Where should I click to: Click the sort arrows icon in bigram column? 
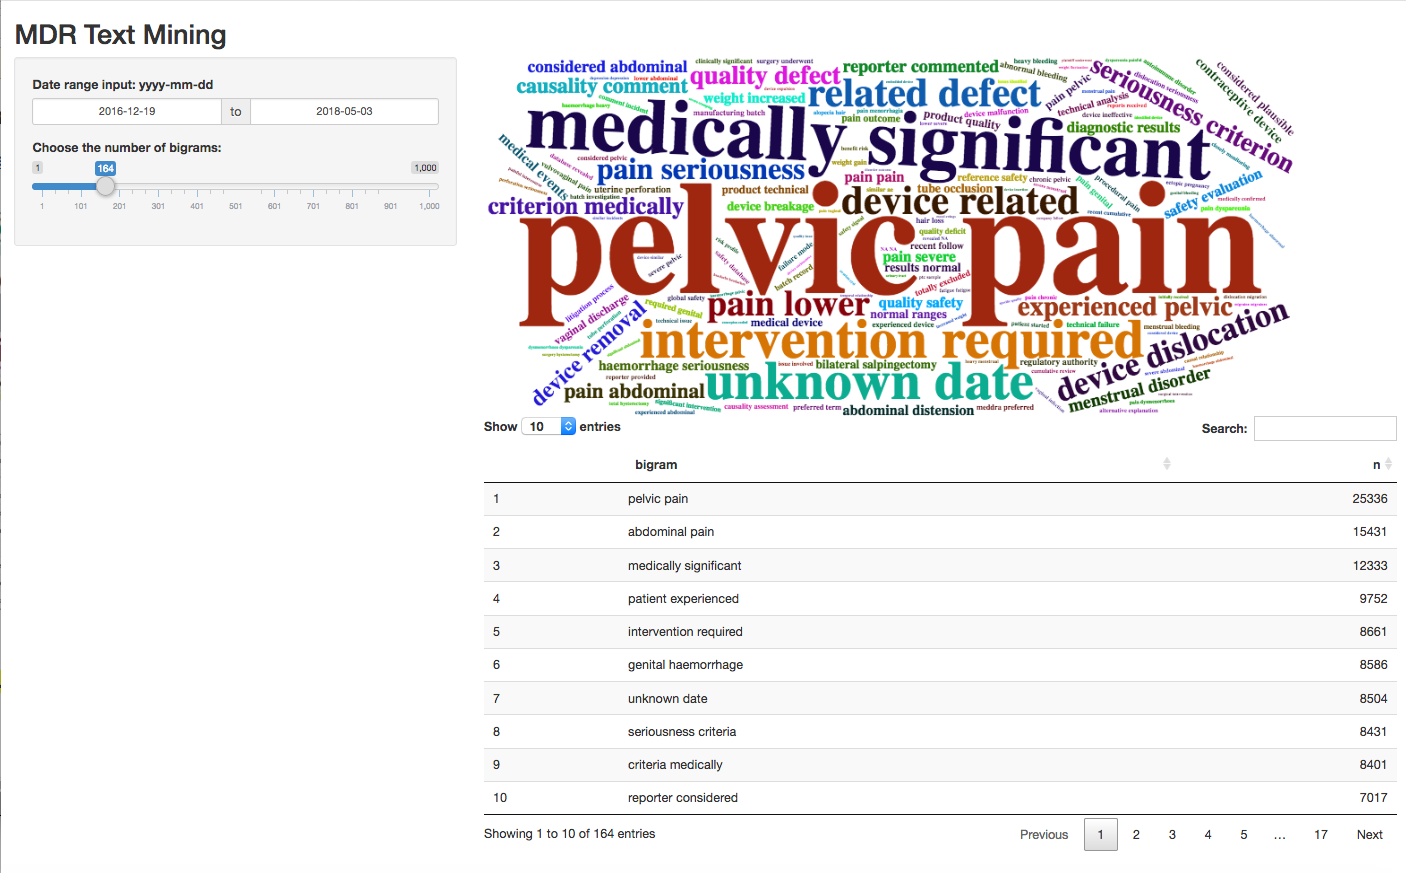point(1166,464)
